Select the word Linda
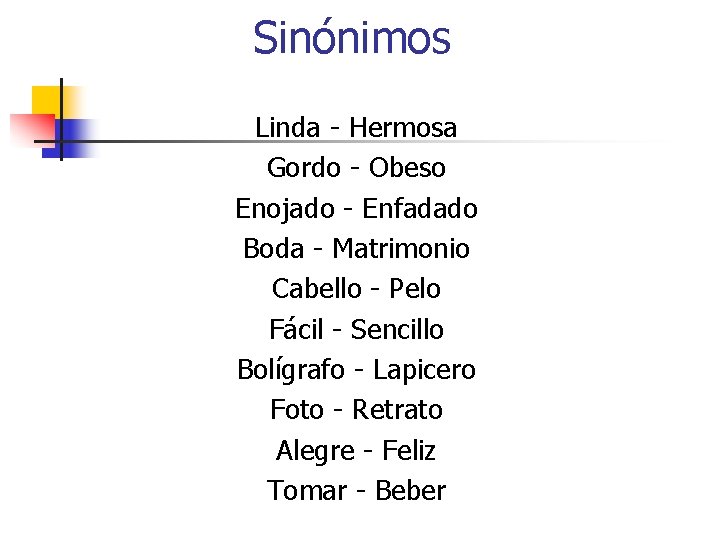Viewport: 720px width, 540px height. pyautogui.click(x=287, y=128)
